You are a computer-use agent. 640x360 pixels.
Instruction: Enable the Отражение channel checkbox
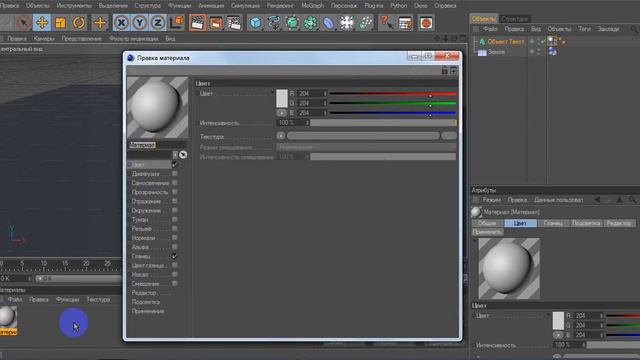click(x=175, y=201)
